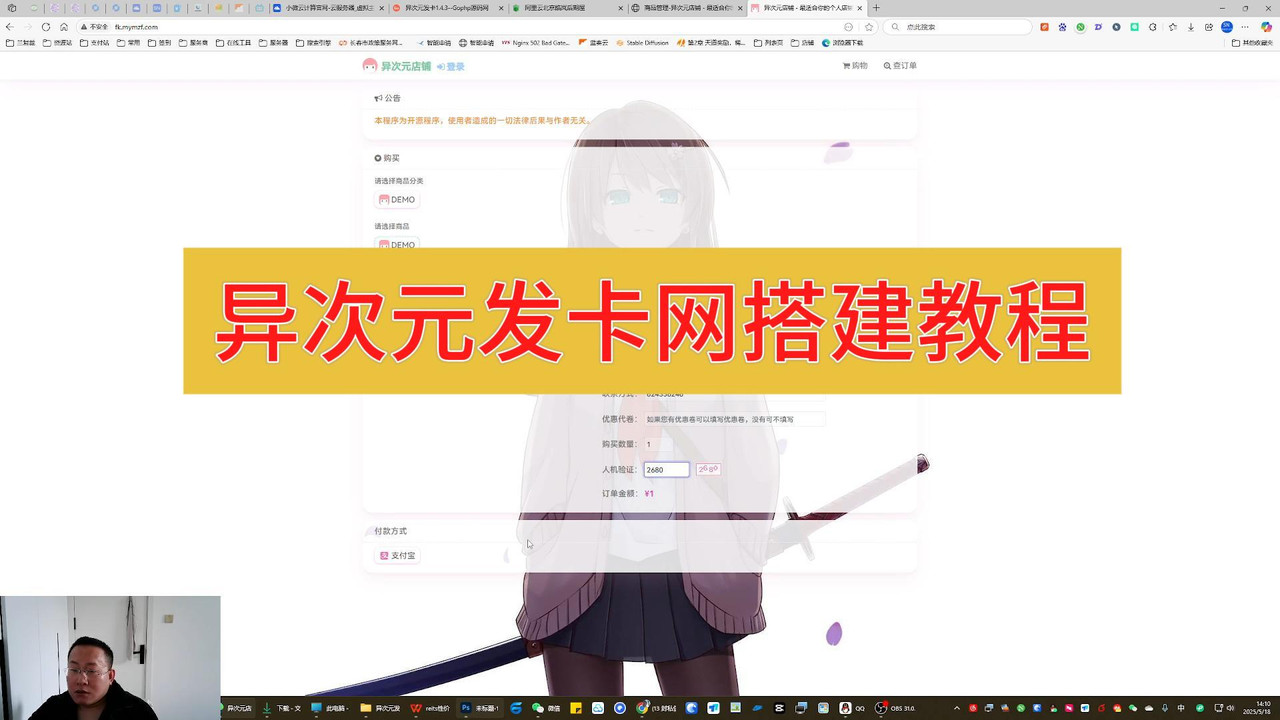Open OBS 31.0 from the taskbar

[895, 708]
